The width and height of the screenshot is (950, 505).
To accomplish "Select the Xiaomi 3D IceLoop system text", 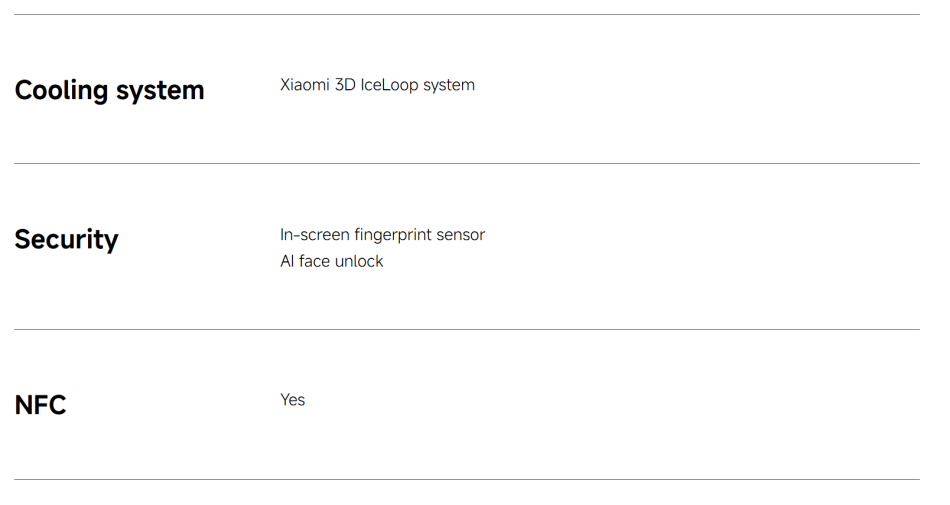I will [x=377, y=85].
